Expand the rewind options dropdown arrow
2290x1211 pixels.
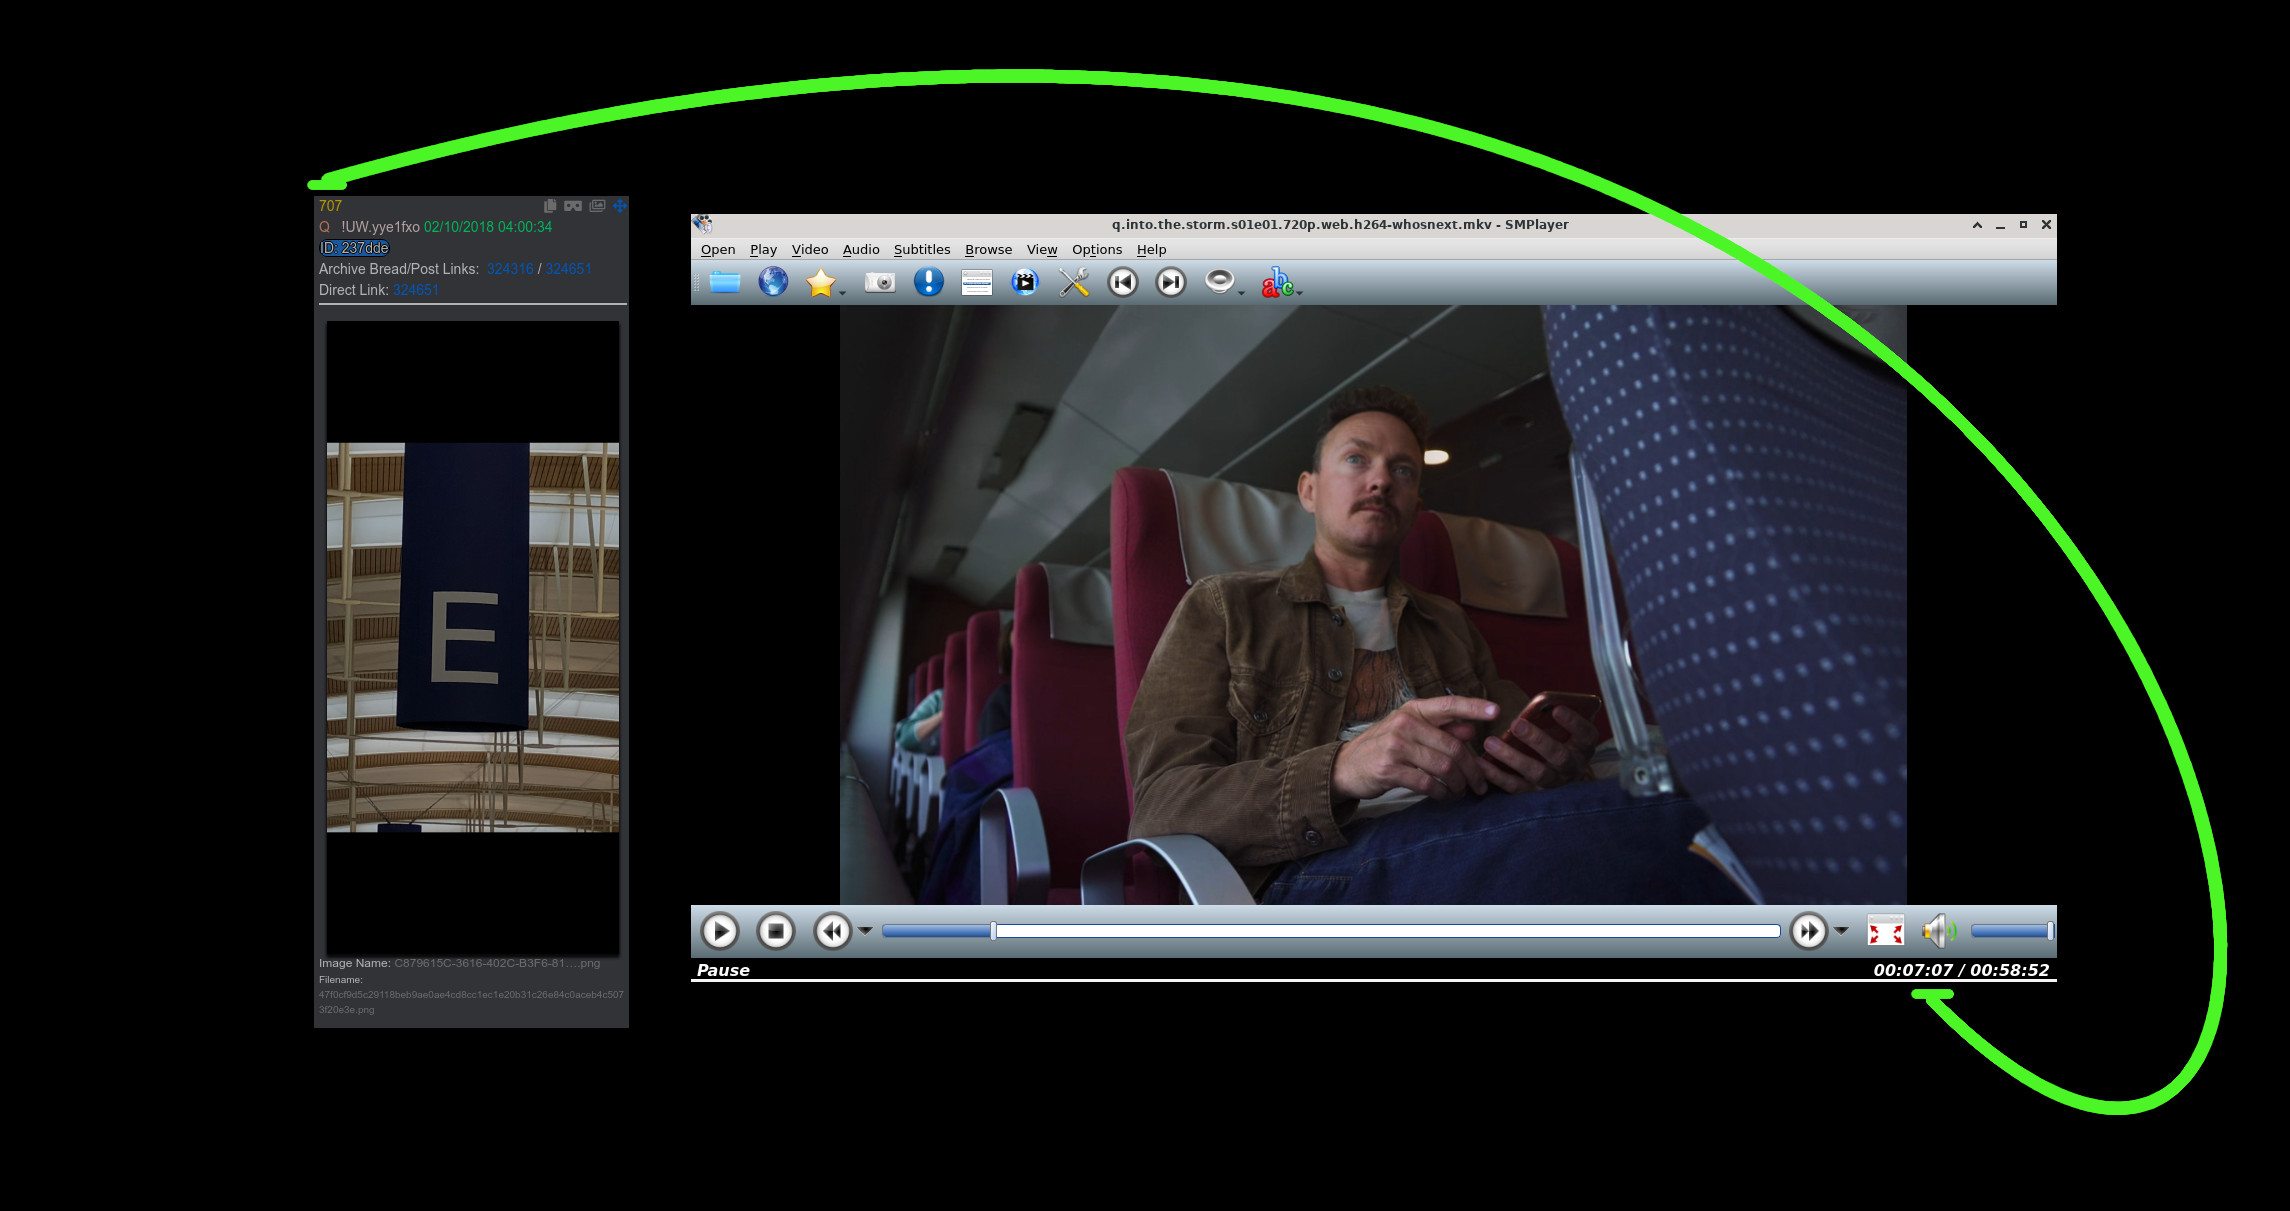click(x=866, y=931)
